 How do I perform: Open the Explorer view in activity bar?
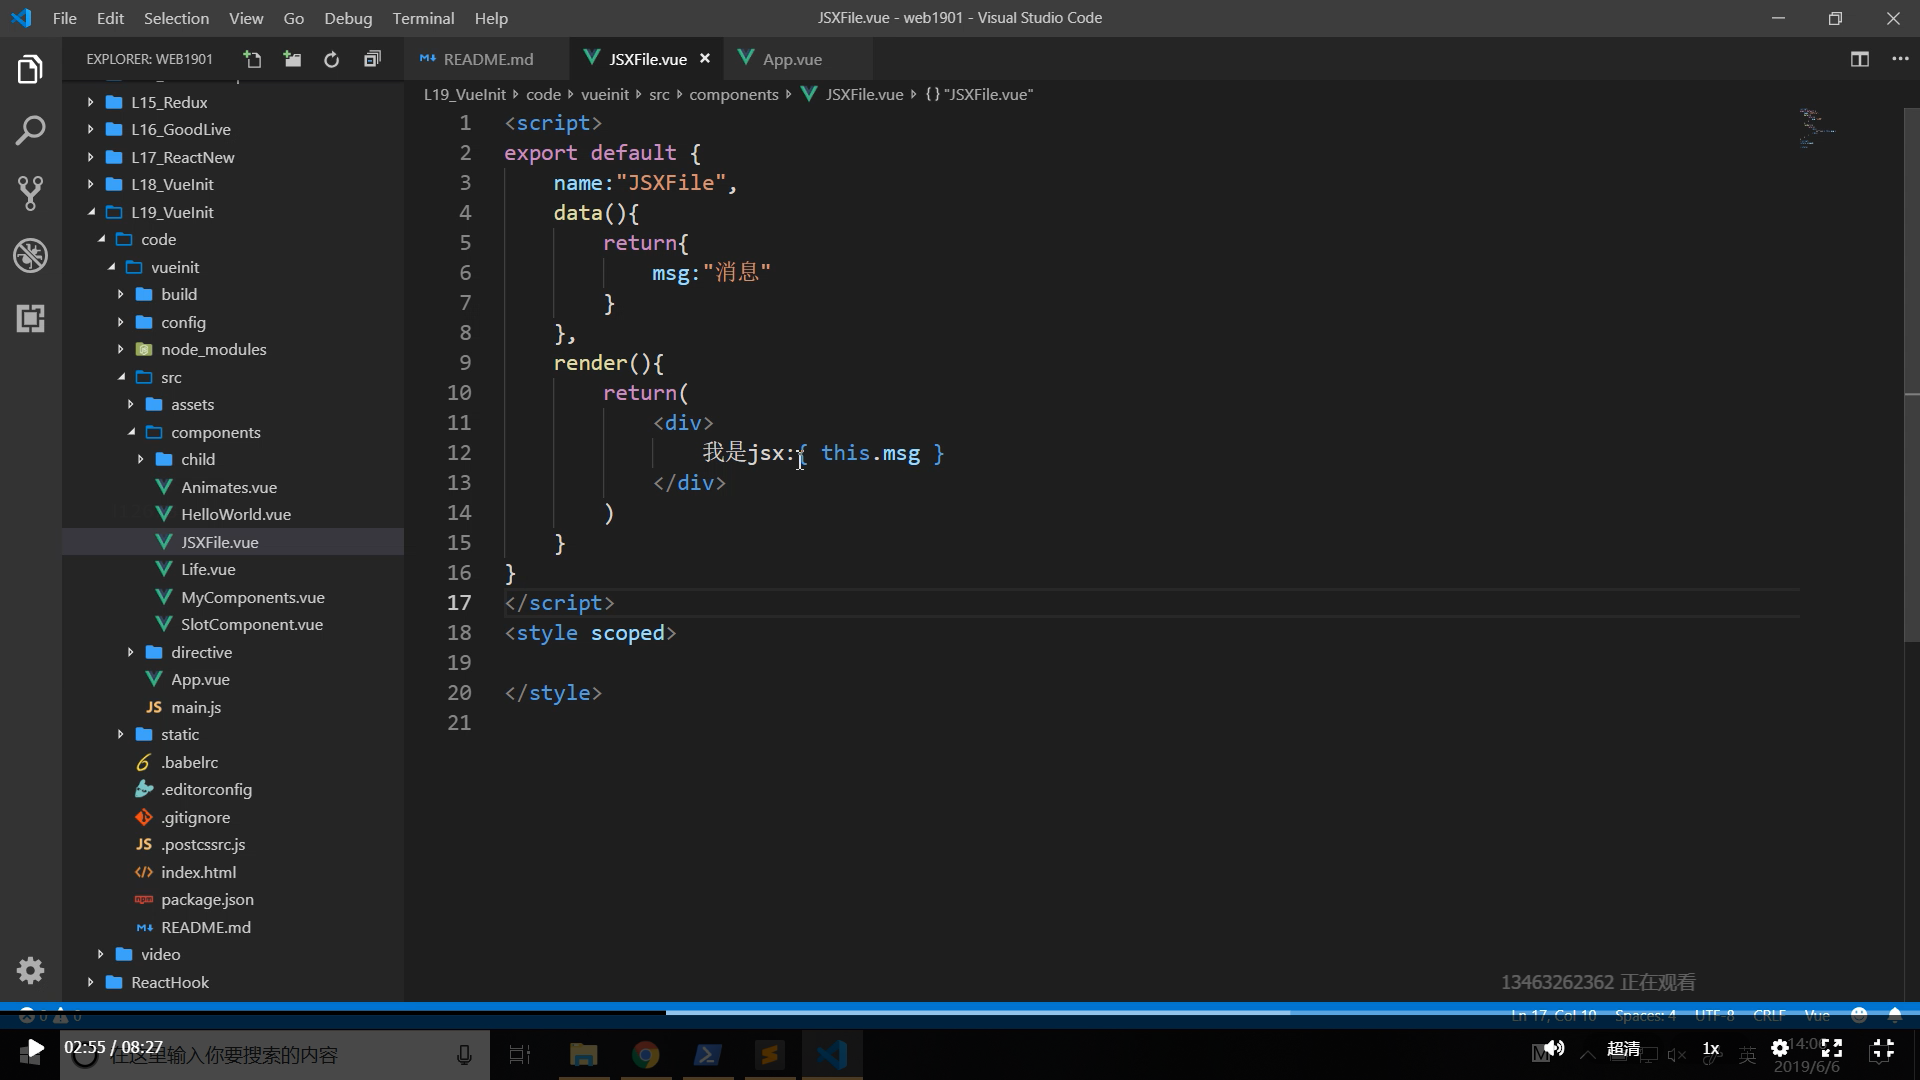click(x=30, y=70)
